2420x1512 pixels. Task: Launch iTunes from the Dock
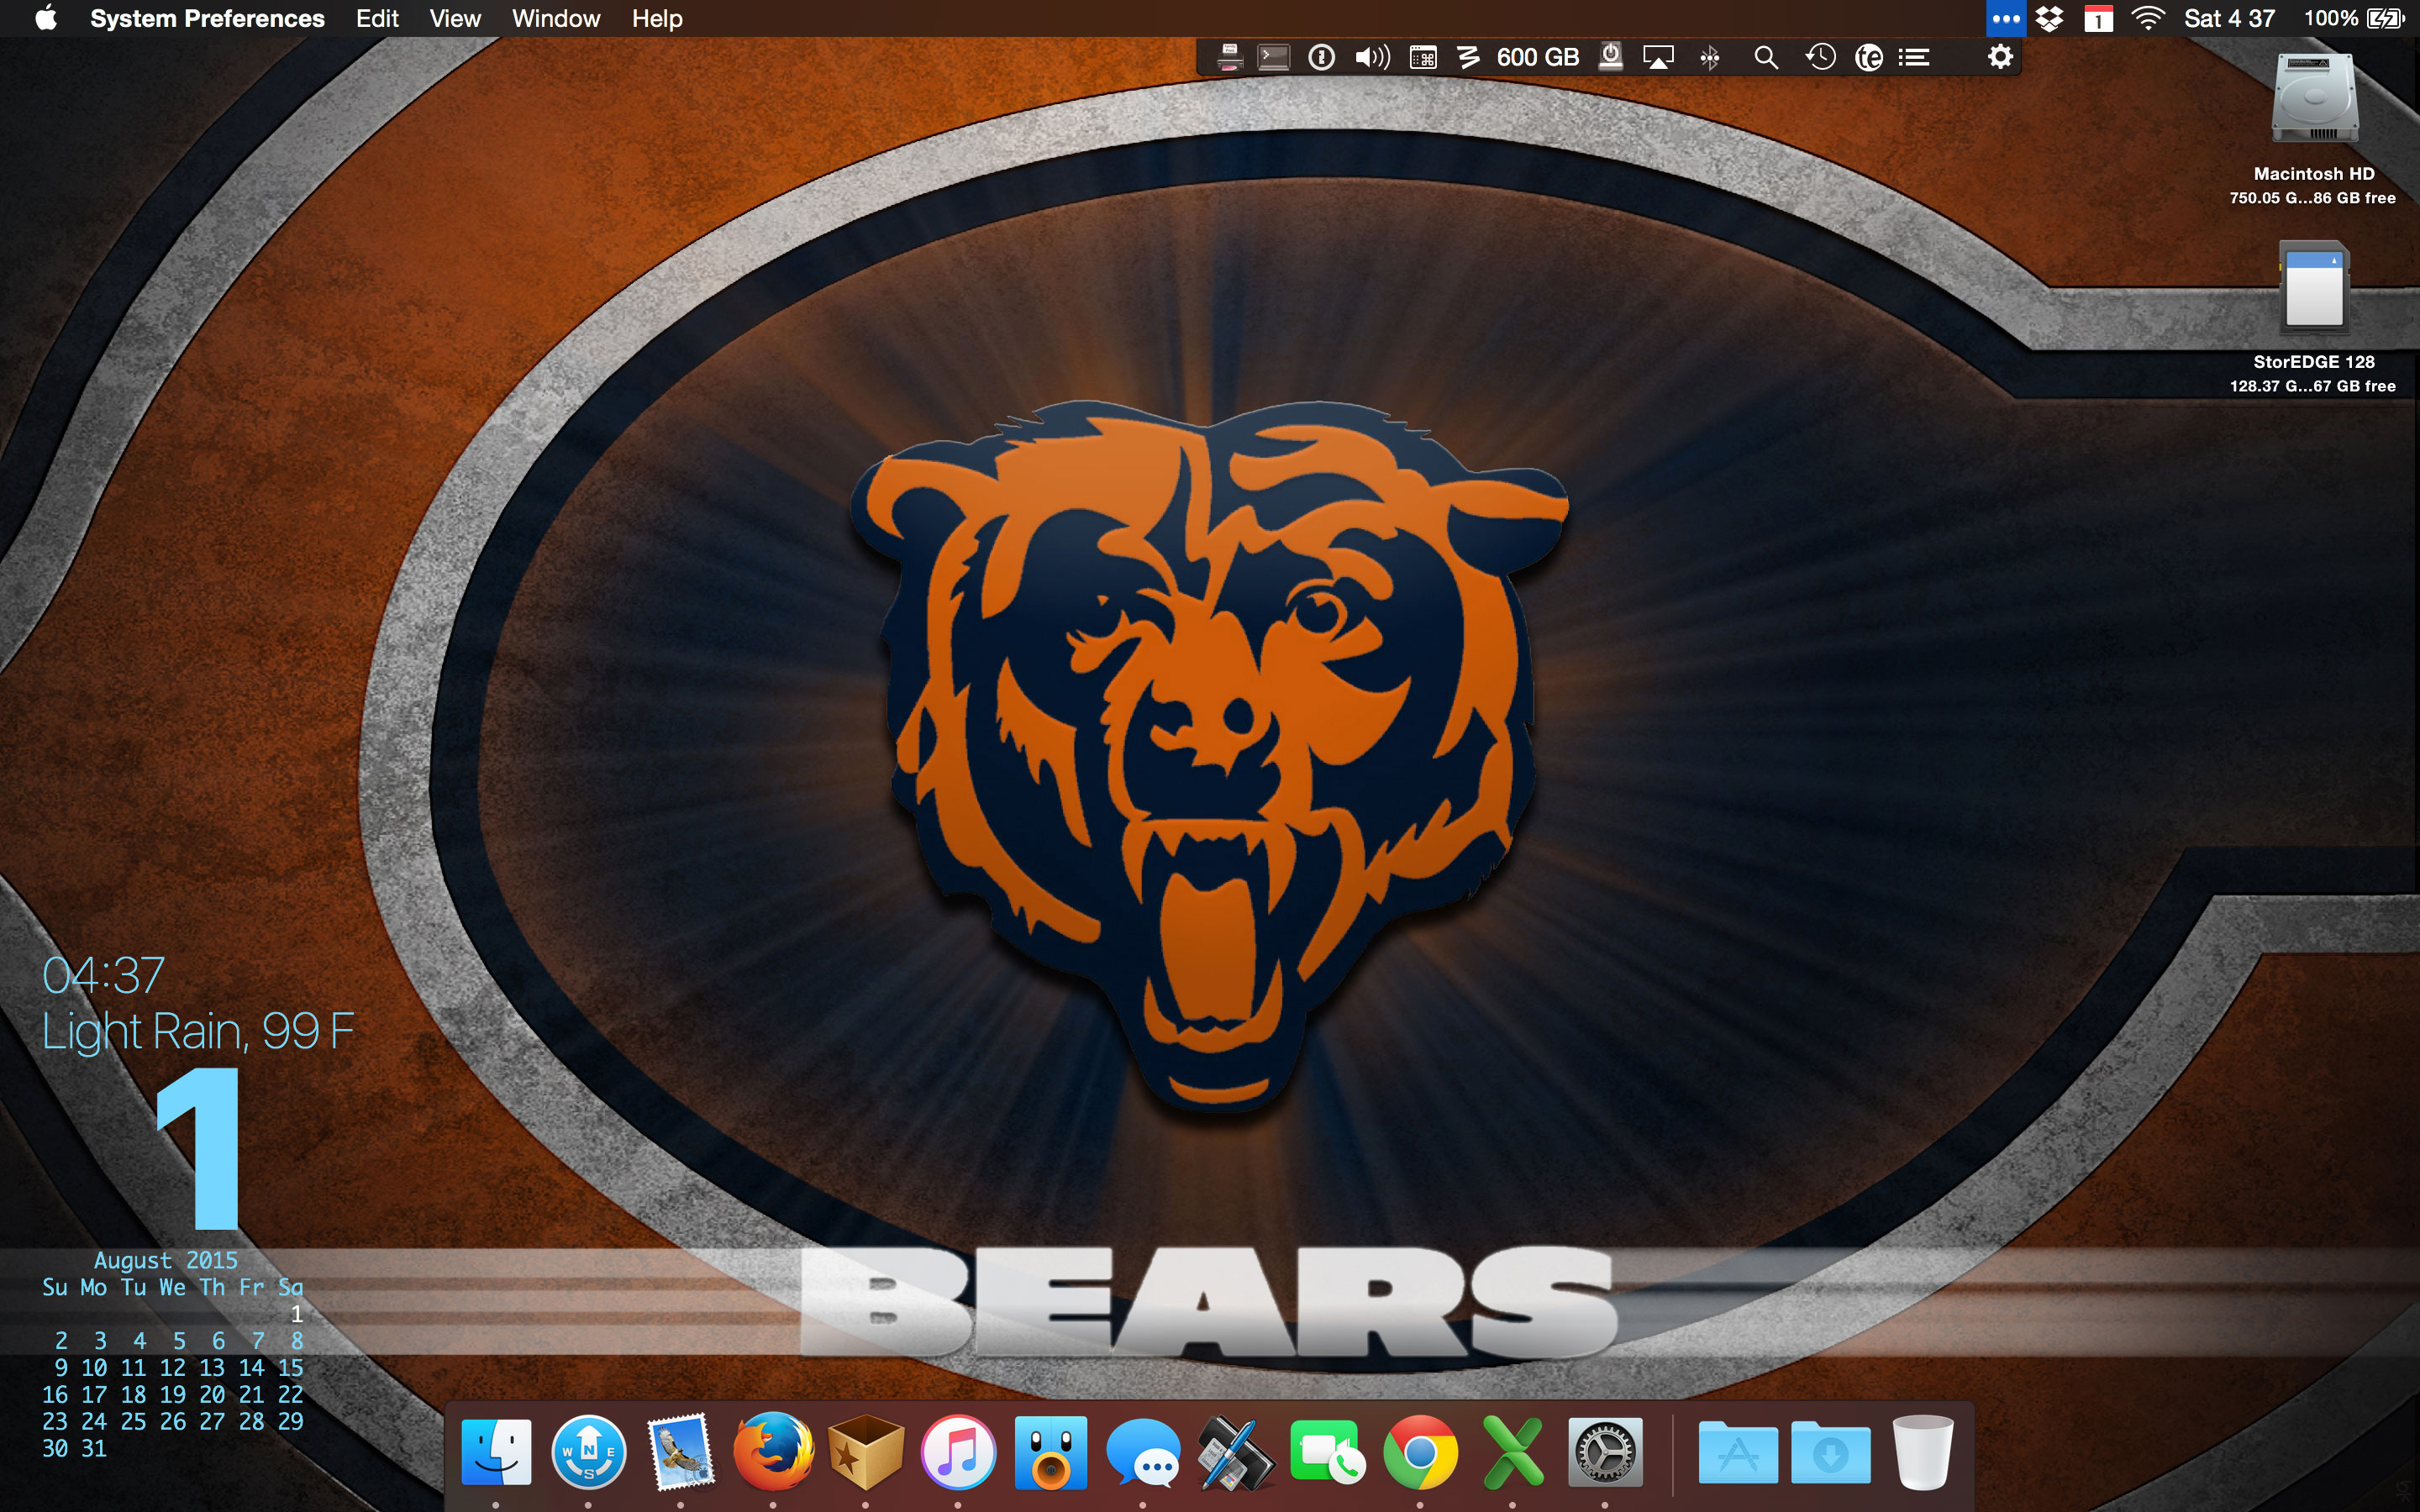[958, 1451]
